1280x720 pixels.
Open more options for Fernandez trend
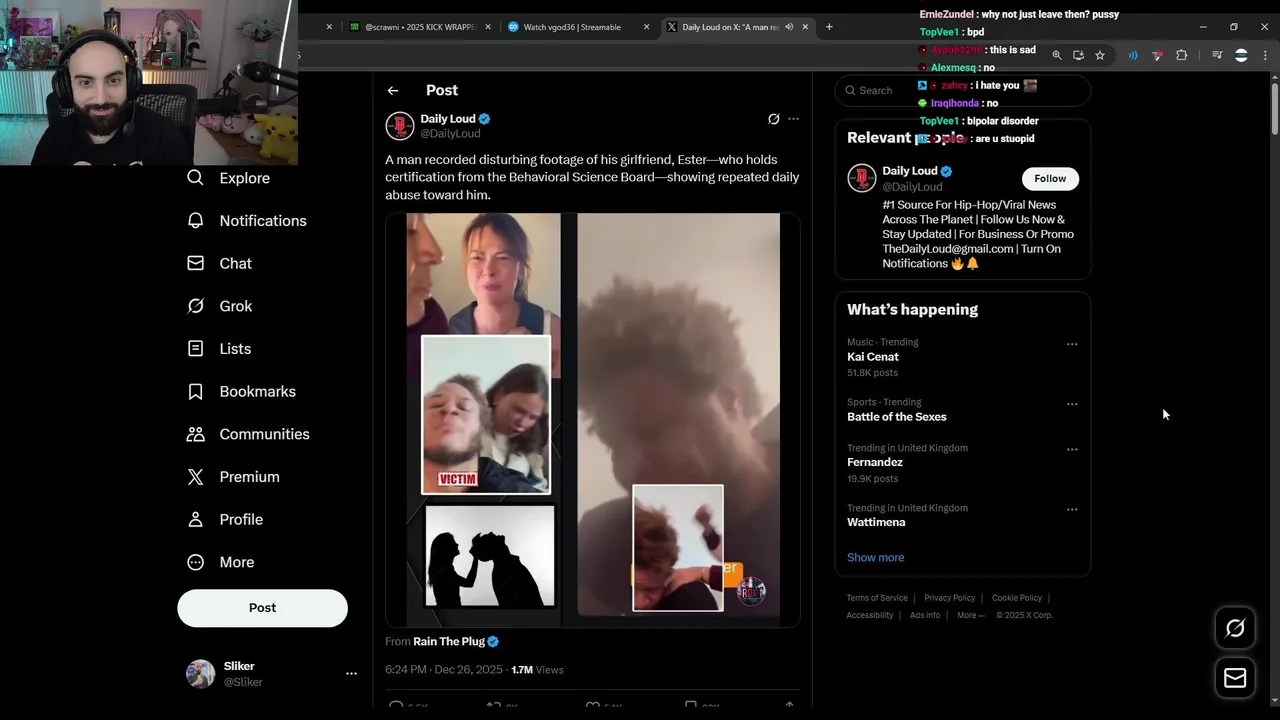[1072, 450]
